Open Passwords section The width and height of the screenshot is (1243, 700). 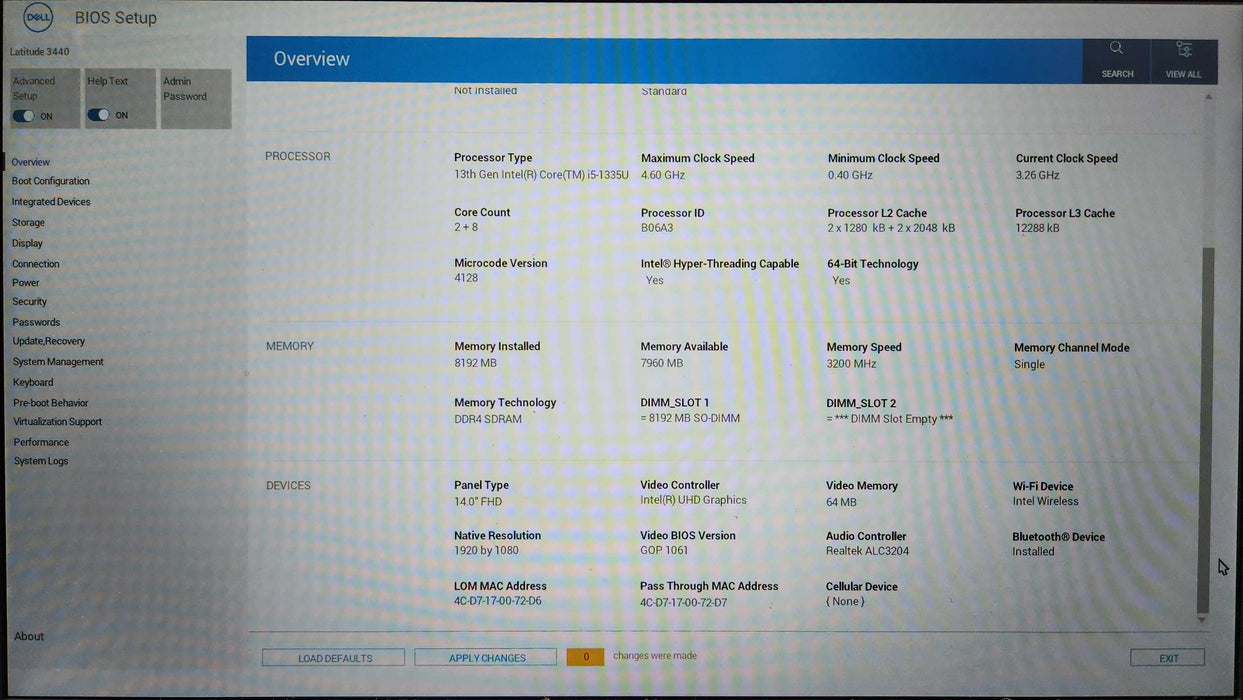pos(36,322)
